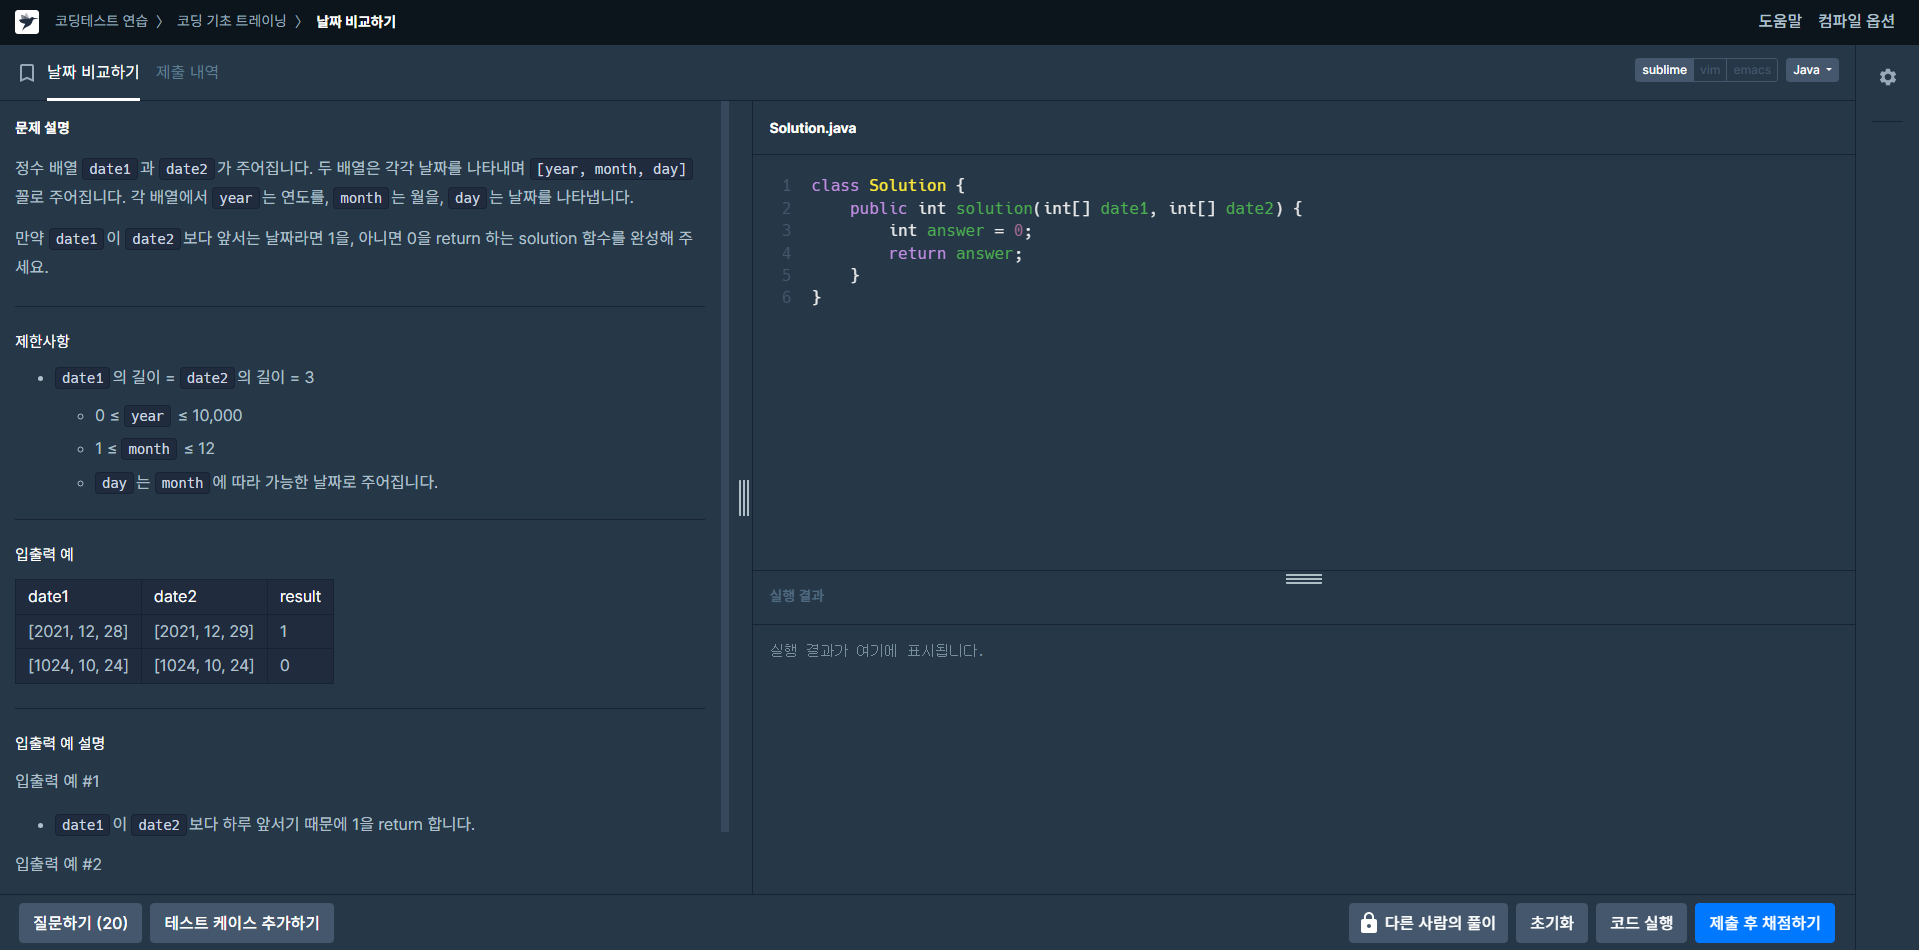
Task: Click 질문하기 (20) button
Action: 80,923
